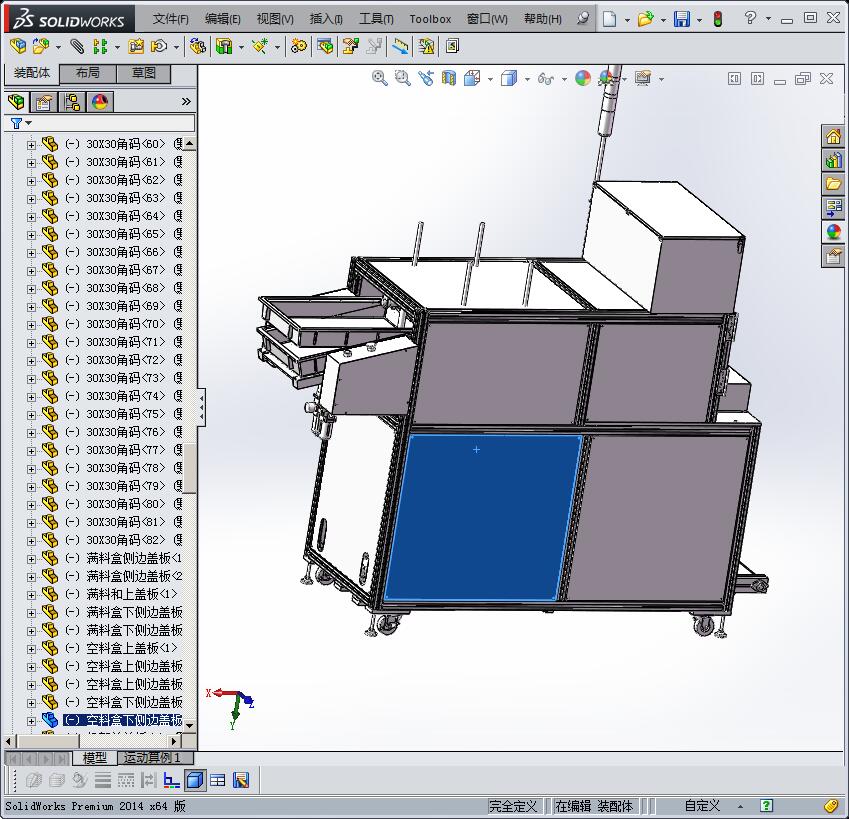849x819 pixels.
Task: Switch to the 布局 tab
Action: [x=87, y=73]
